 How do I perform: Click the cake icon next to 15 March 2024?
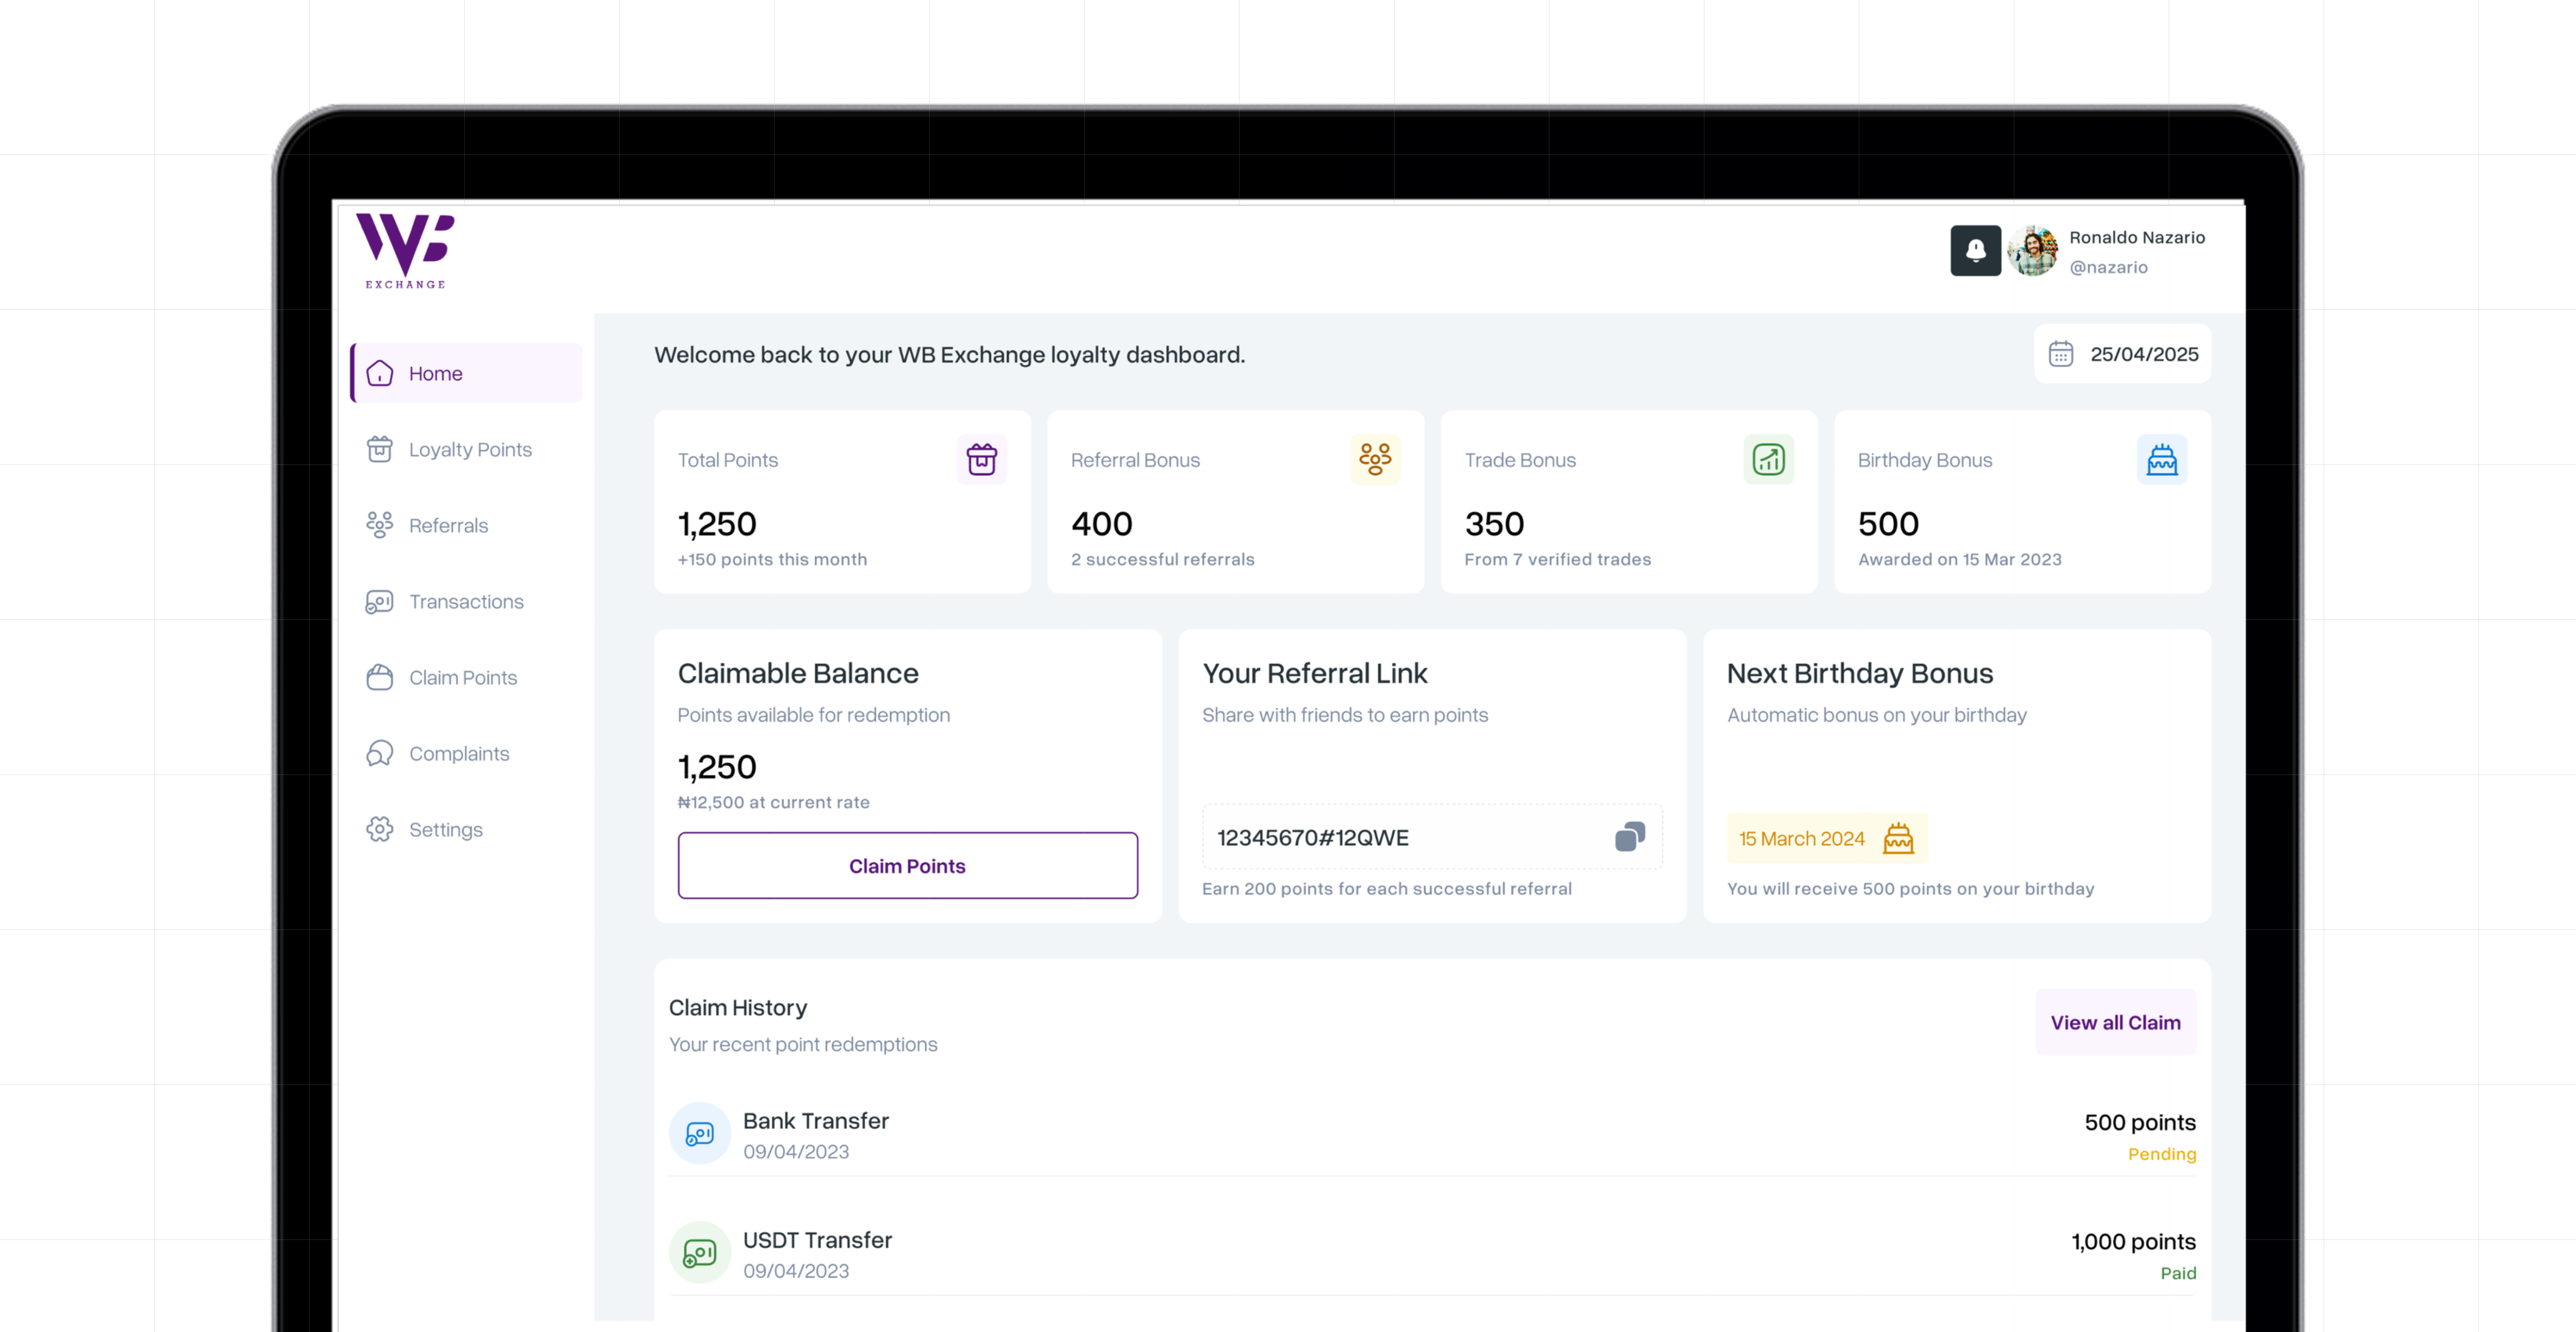[1898, 839]
